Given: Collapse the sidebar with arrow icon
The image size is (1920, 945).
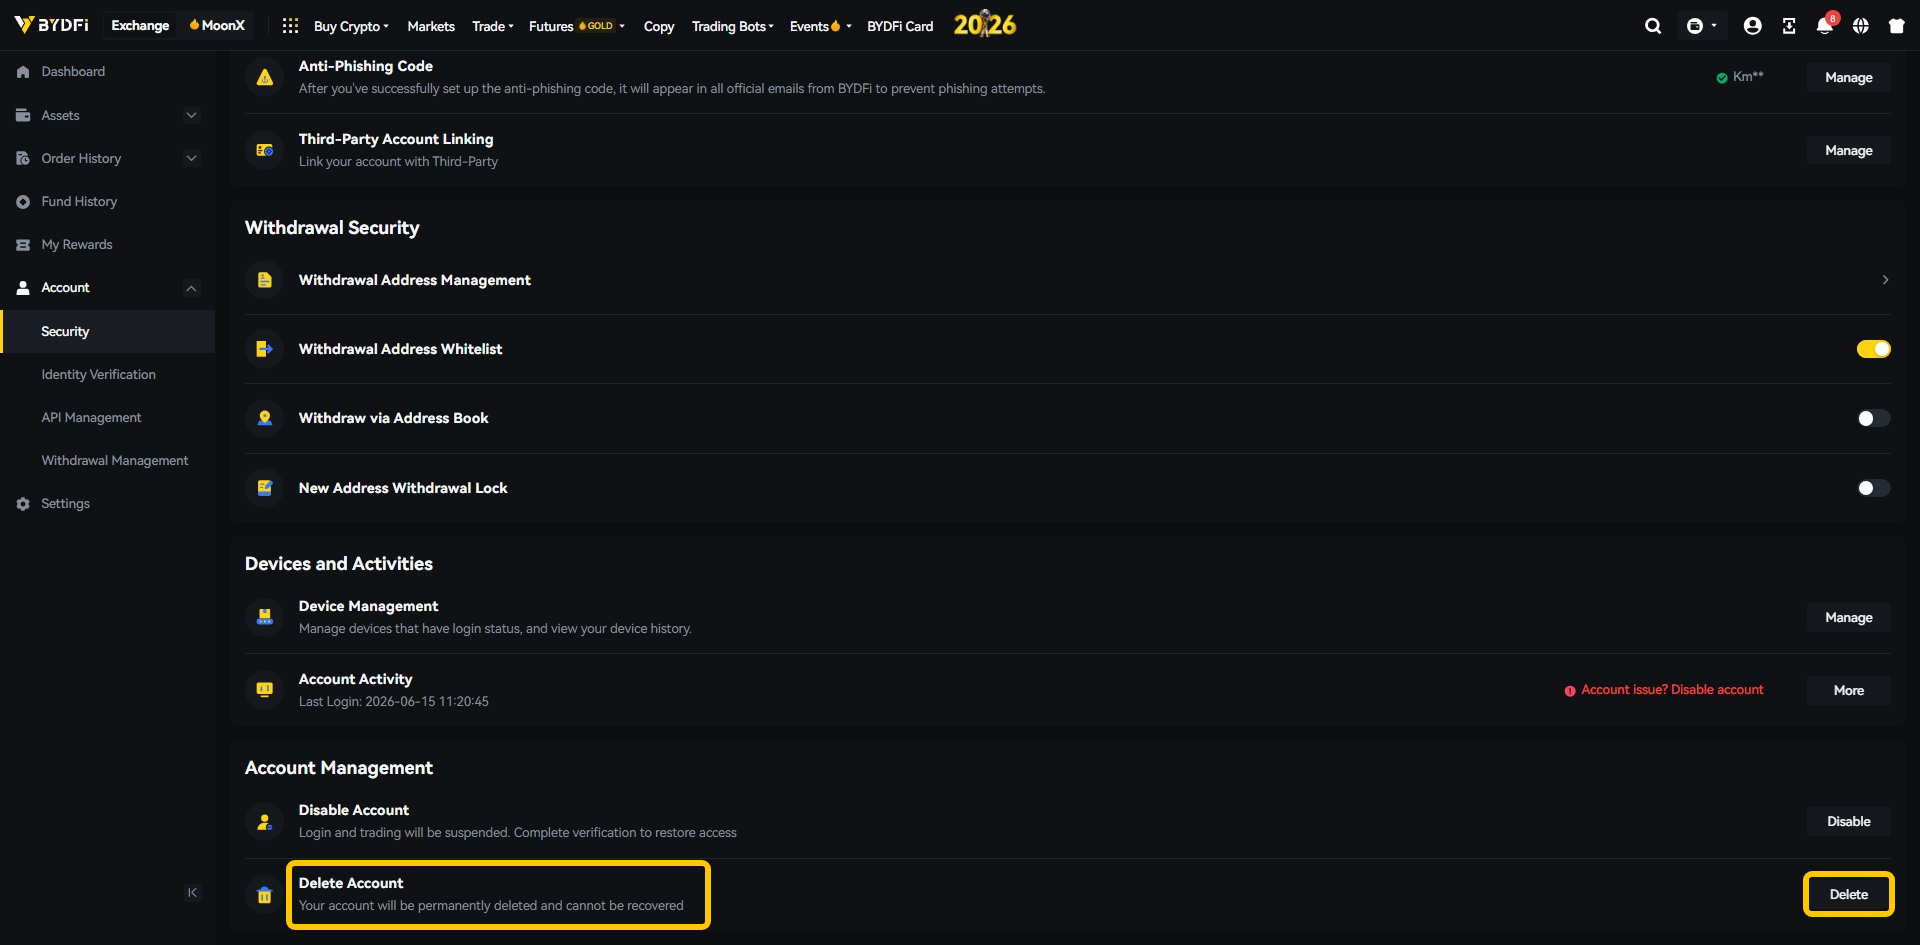Looking at the screenshot, I should pyautogui.click(x=192, y=893).
